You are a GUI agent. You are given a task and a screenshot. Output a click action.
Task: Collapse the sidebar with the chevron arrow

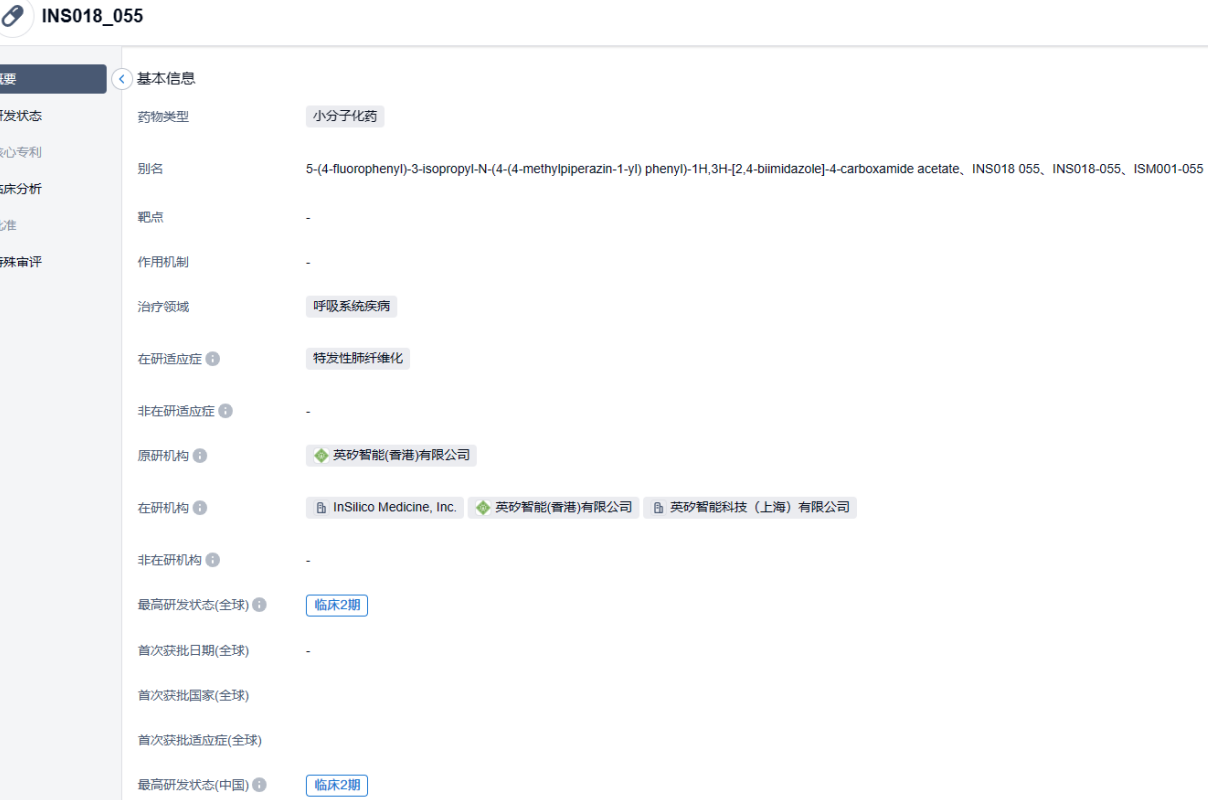122,79
